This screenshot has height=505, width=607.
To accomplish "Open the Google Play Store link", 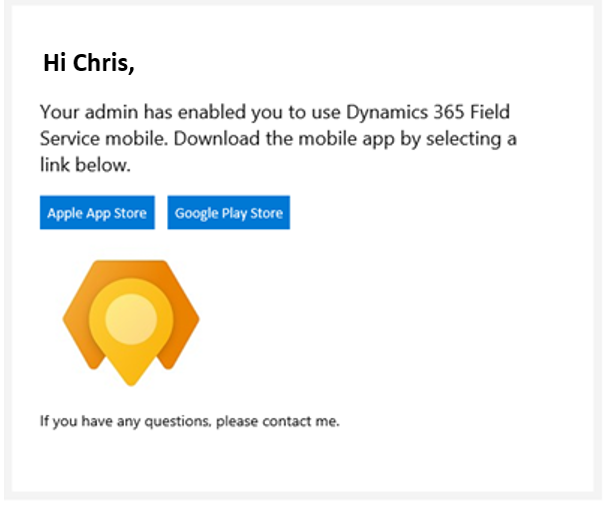I will tap(228, 213).
